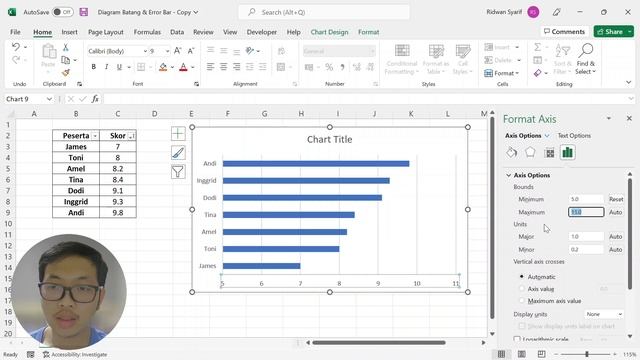
Task: Switch to Formulas ribbon tab
Action: (147, 32)
